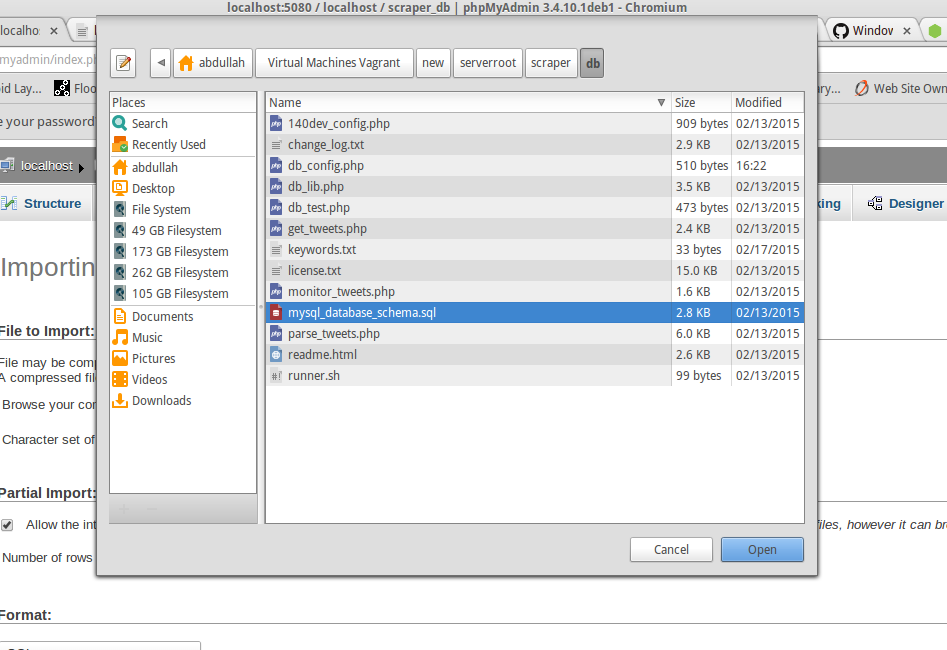Open the 105 GB Filesystem drive
Image resolution: width=947 pixels, height=650 pixels.
click(183, 294)
